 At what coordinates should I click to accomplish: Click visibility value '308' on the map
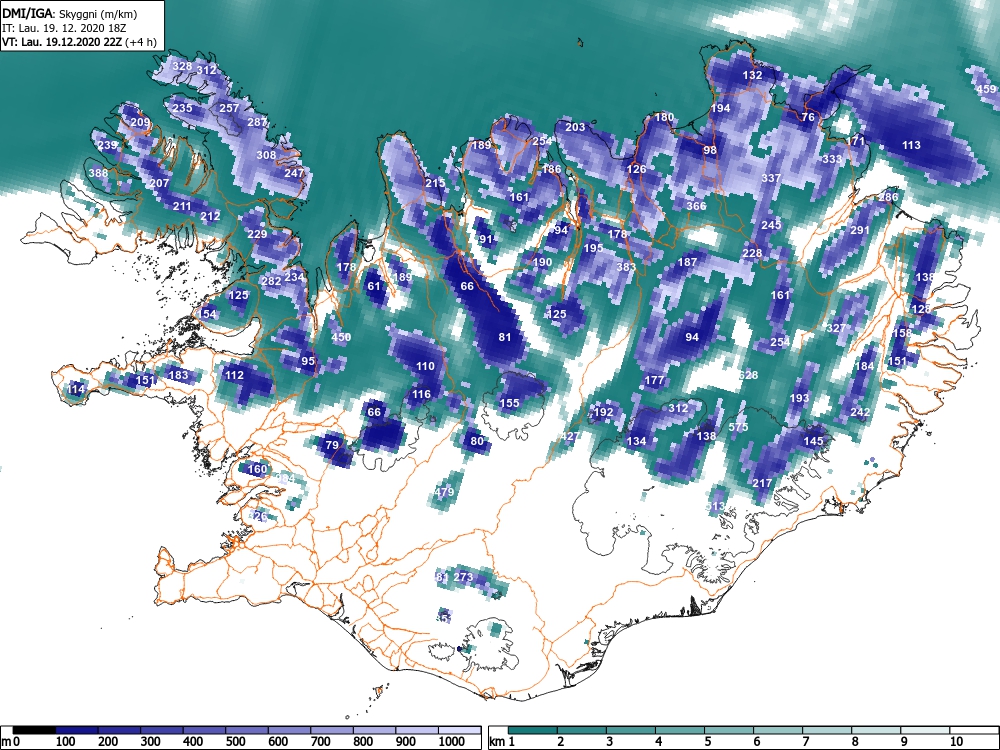(266, 155)
